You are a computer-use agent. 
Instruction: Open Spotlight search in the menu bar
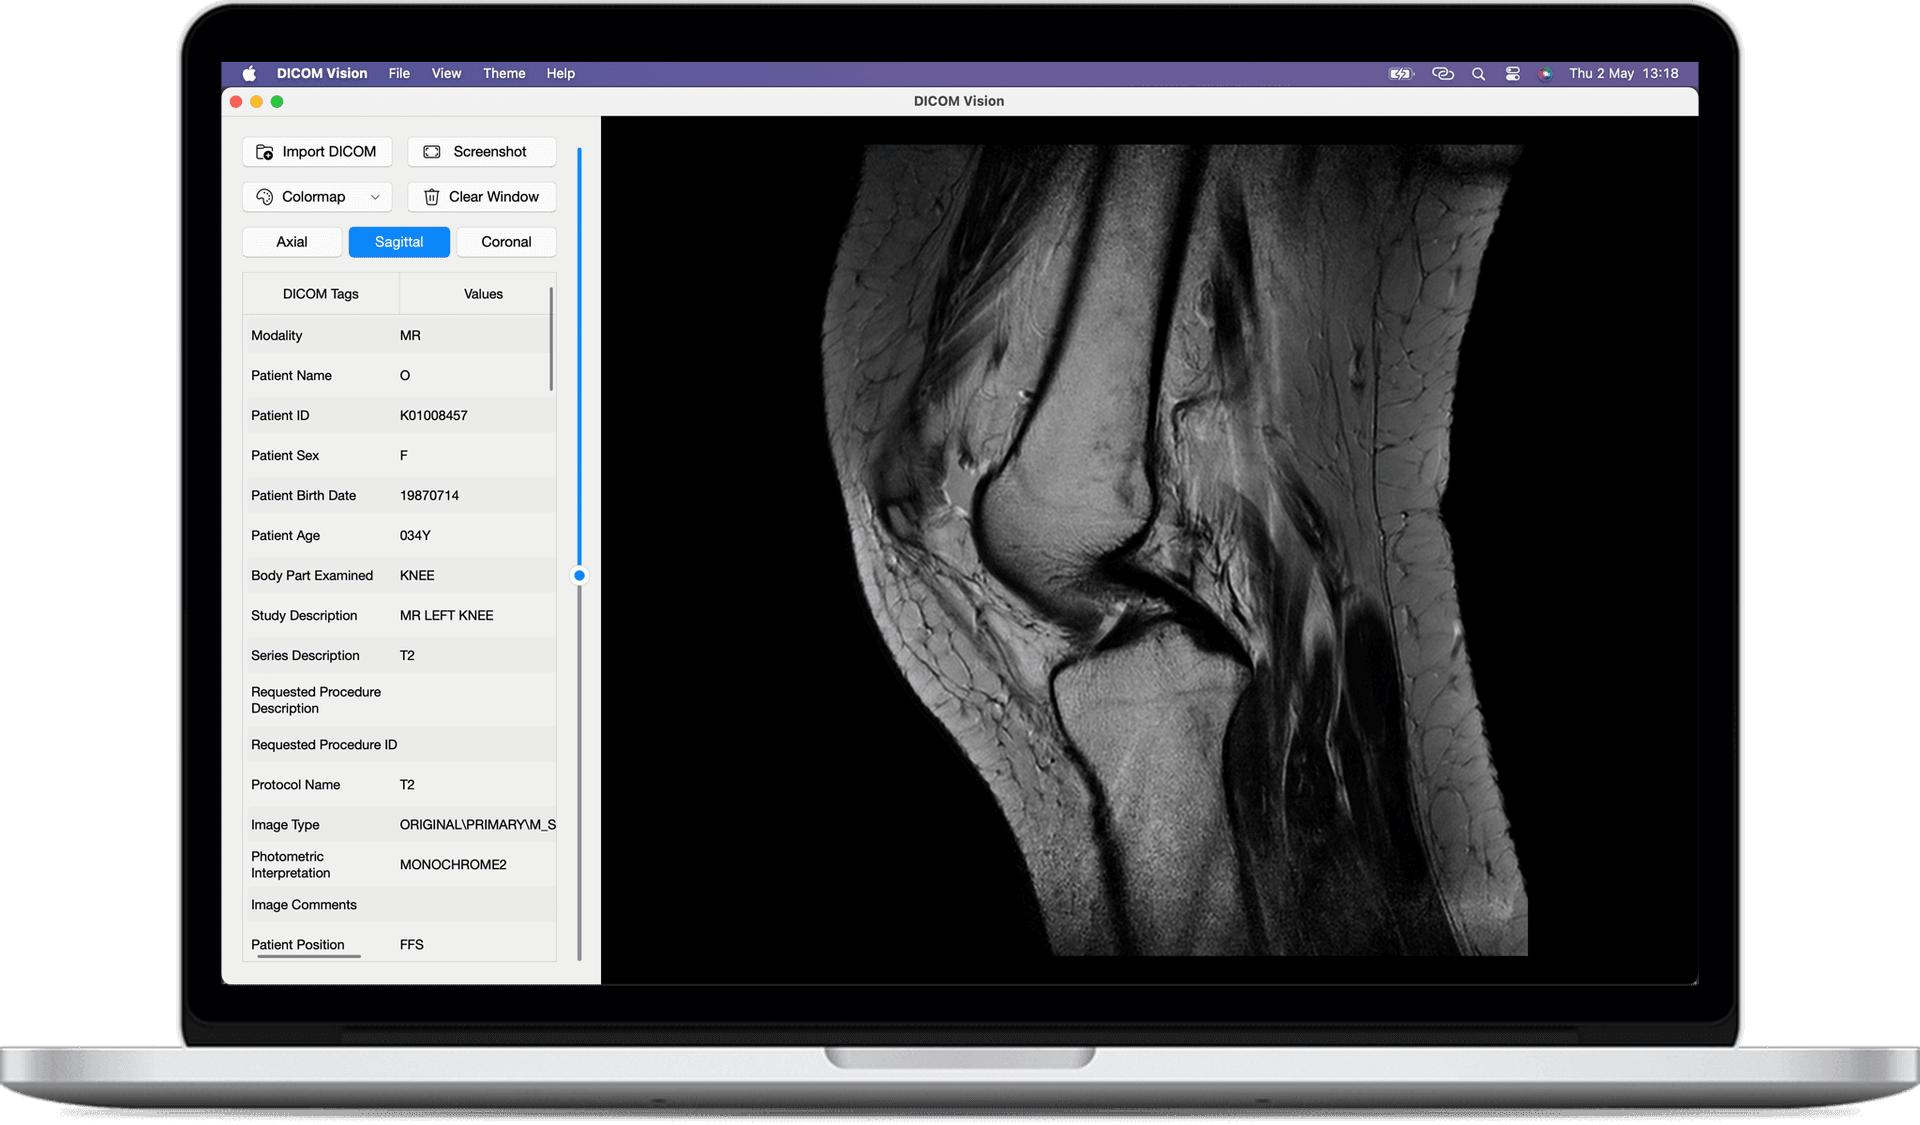1478,73
